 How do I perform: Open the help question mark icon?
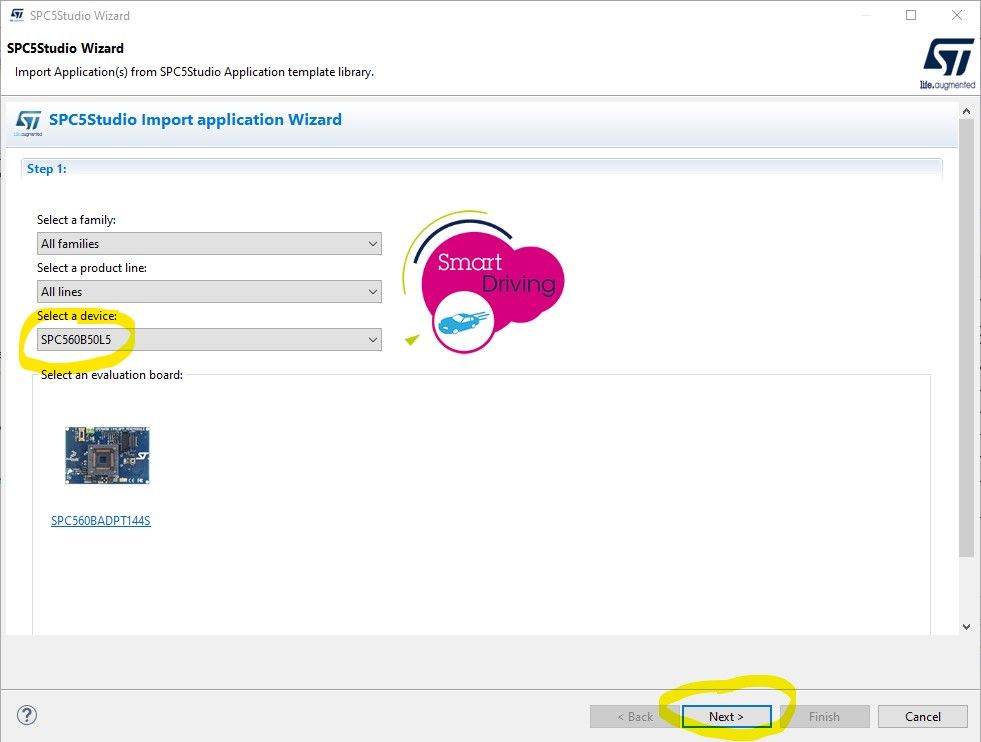(27, 715)
